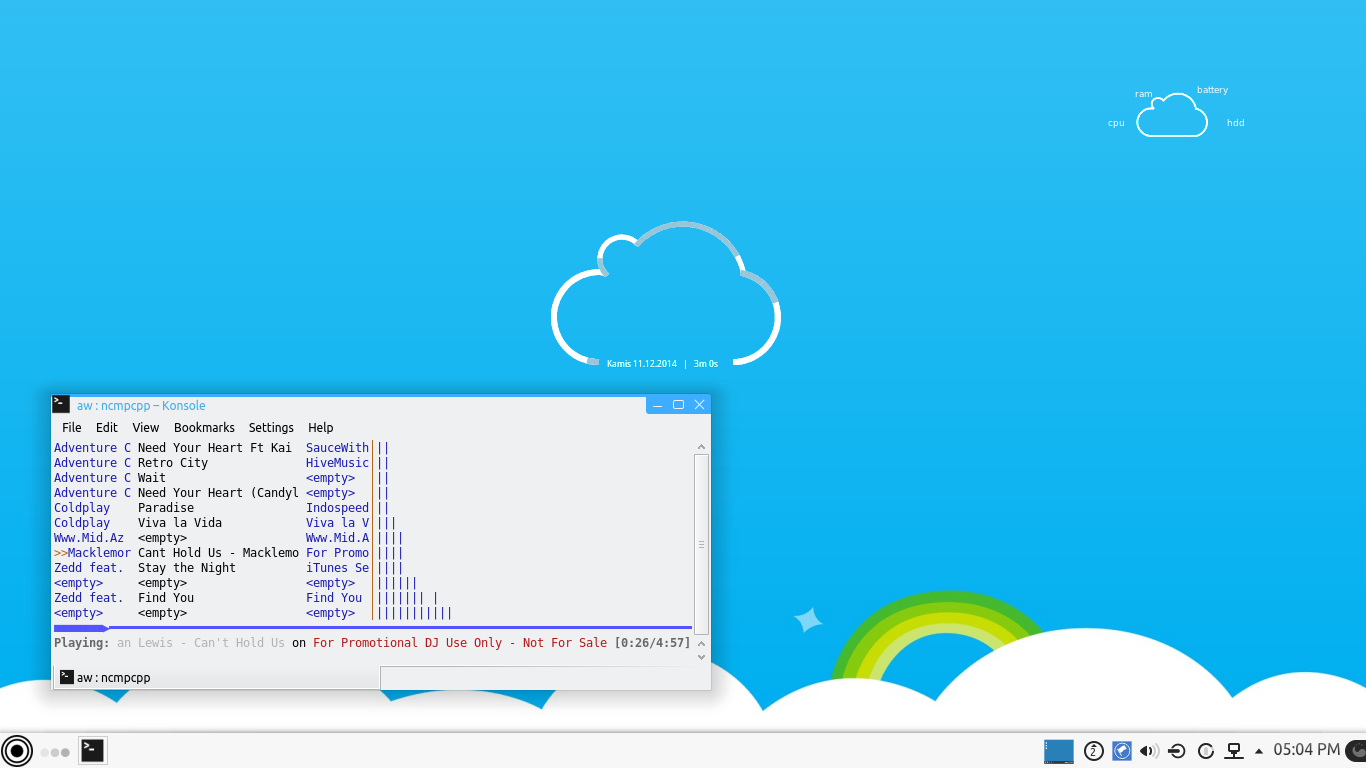Open the application launcher in the taskbar
The width and height of the screenshot is (1366, 768).
tap(16, 751)
